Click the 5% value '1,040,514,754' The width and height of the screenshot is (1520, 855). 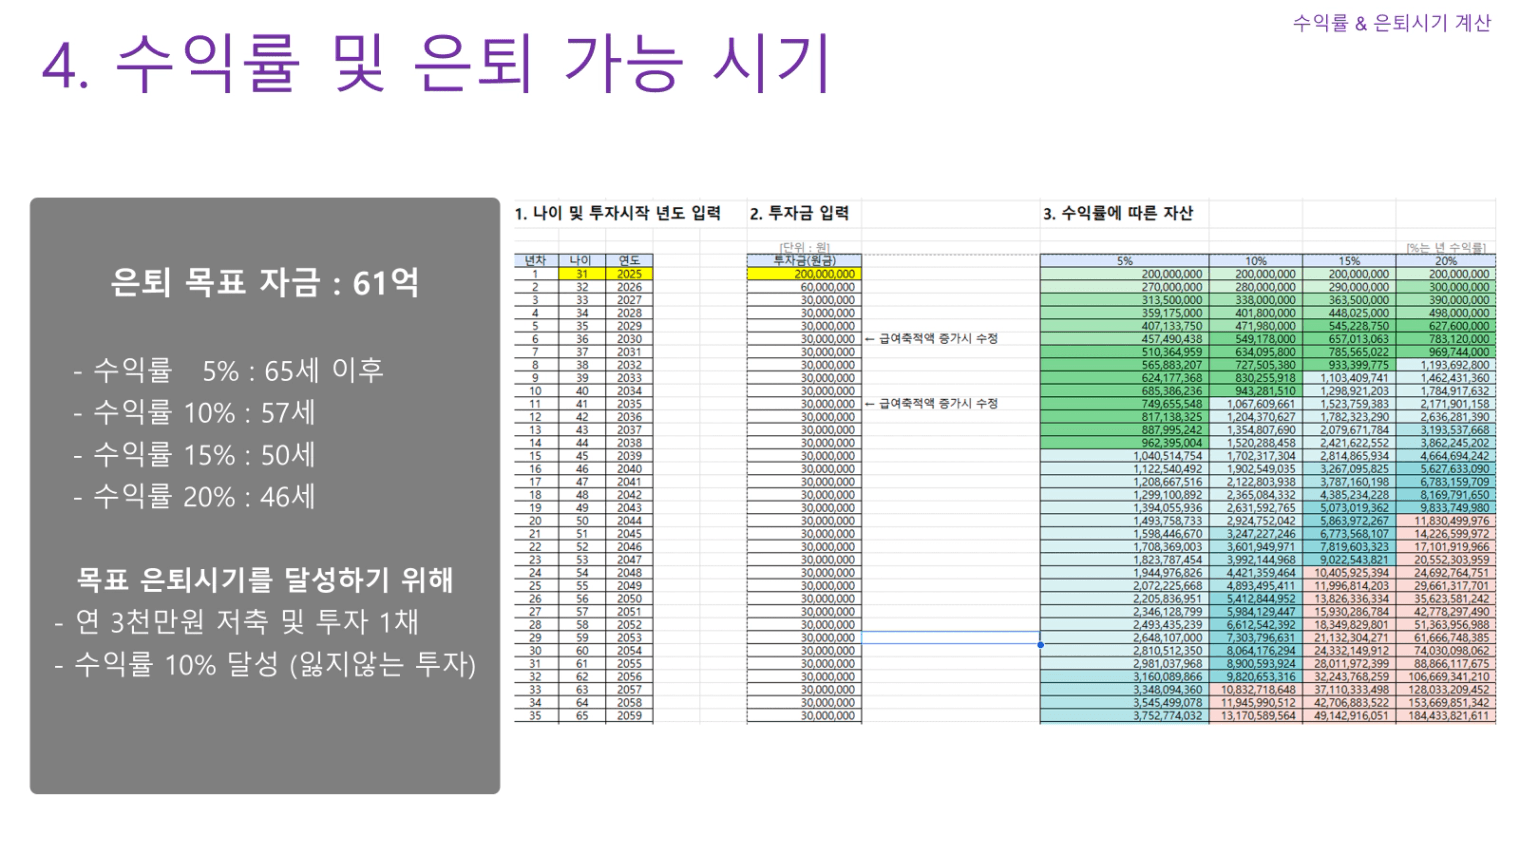(x=1125, y=456)
